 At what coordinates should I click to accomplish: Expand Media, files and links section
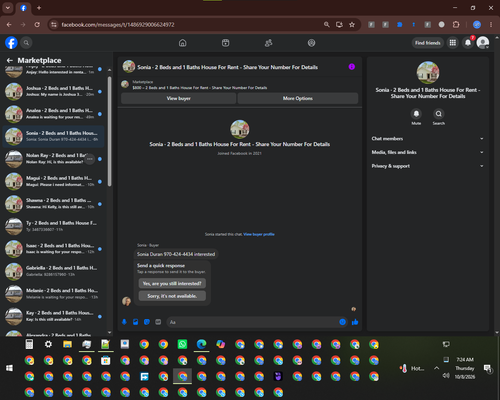pos(428,152)
